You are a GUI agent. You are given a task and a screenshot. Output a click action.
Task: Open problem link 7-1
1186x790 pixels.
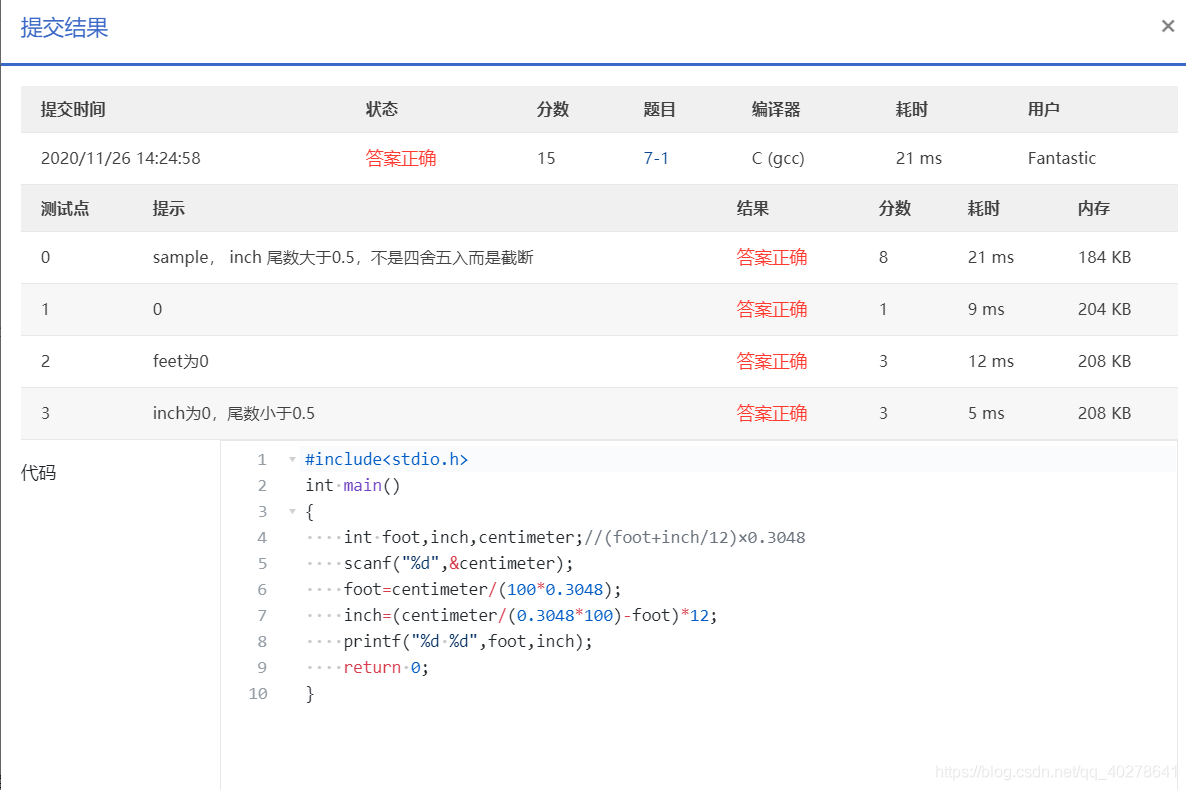point(656,157)
